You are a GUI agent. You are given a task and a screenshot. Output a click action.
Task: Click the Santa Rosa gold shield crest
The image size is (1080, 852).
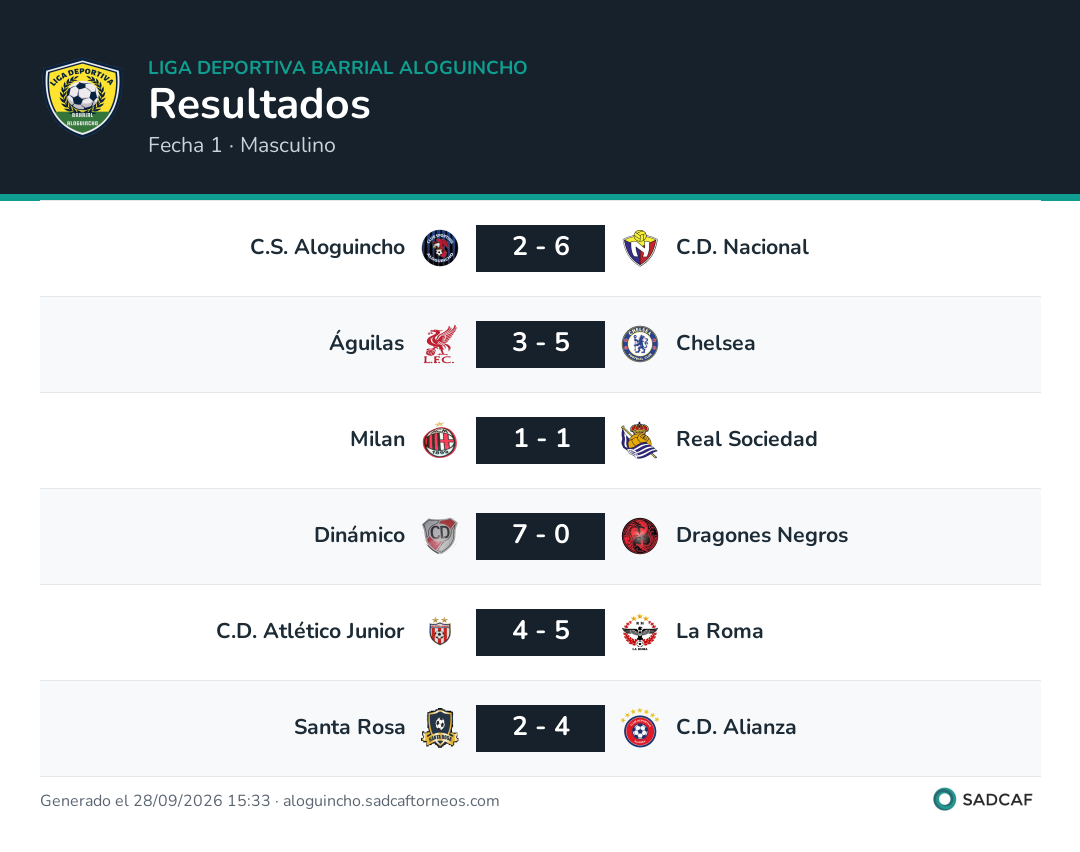[x=439, y=728]
